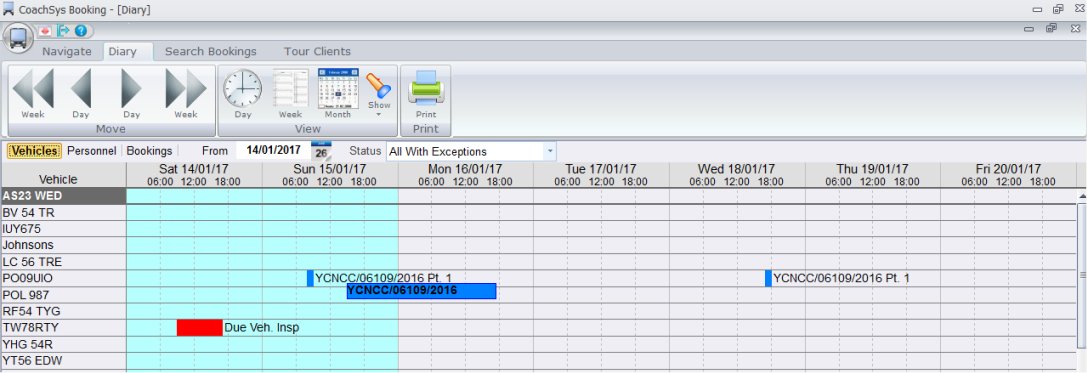Open the Tour Clients tab
Image resolution: width=1087 pixels, height=373 pixels.
pyautogui.click(x=317, y=51)
